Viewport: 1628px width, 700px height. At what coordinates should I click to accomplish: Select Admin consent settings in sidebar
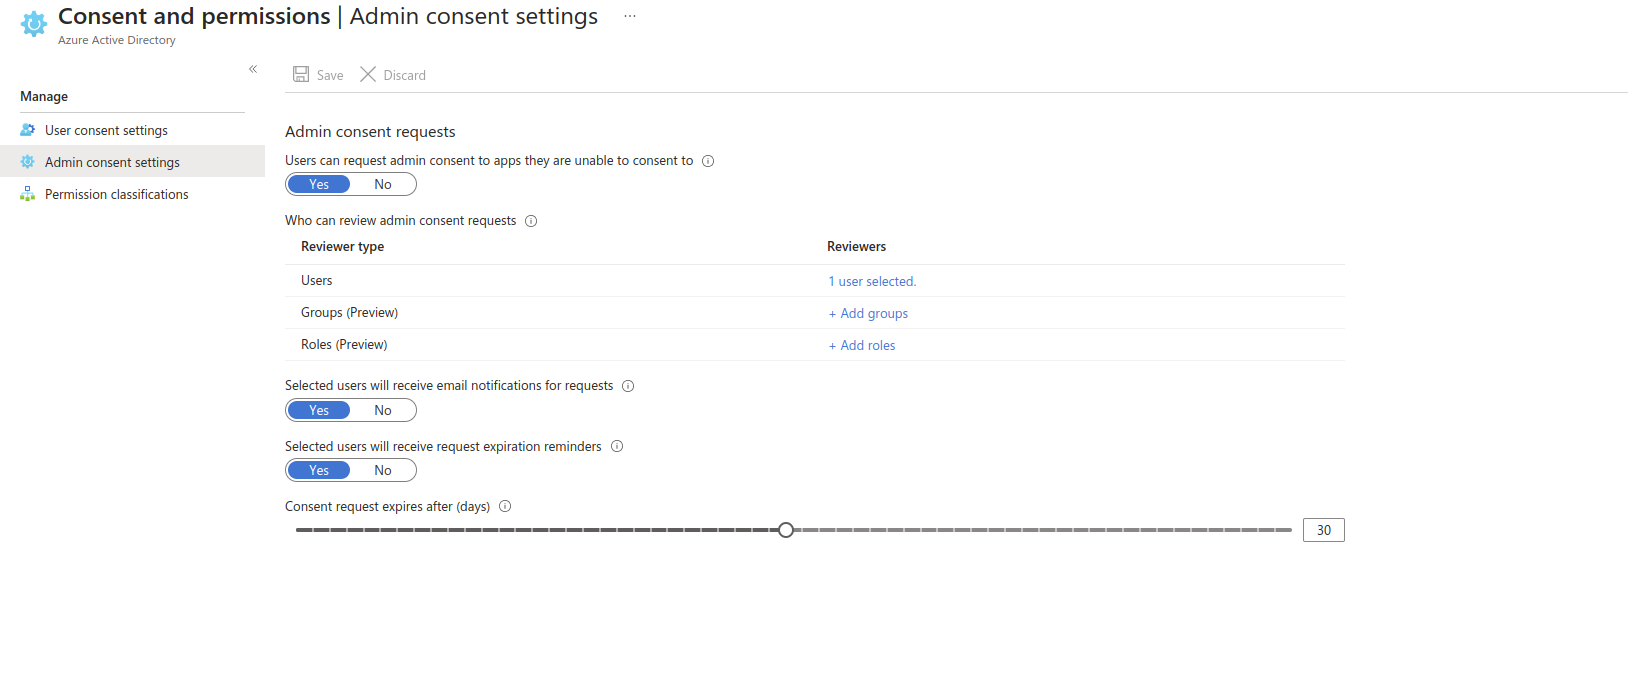pyautogui.click(x=112, y=163)
